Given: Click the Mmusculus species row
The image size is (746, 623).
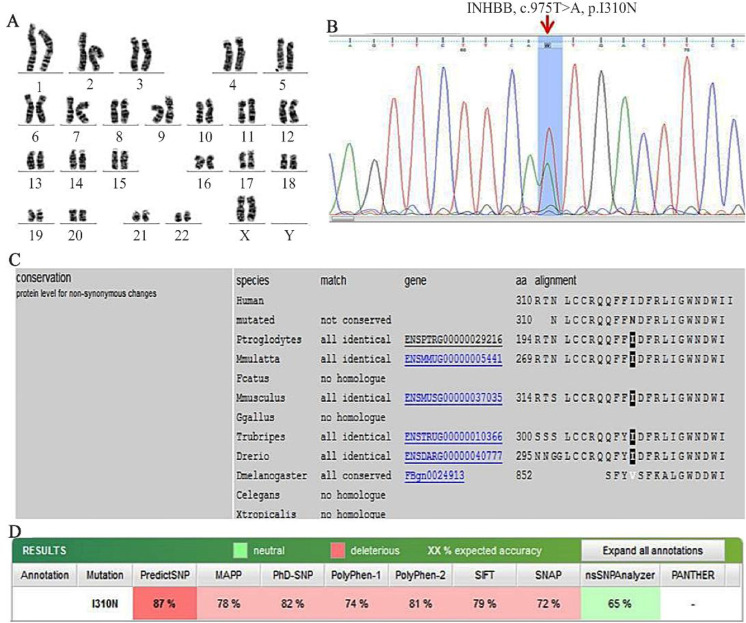Looking at the screenshot, I should pos(481,397).
